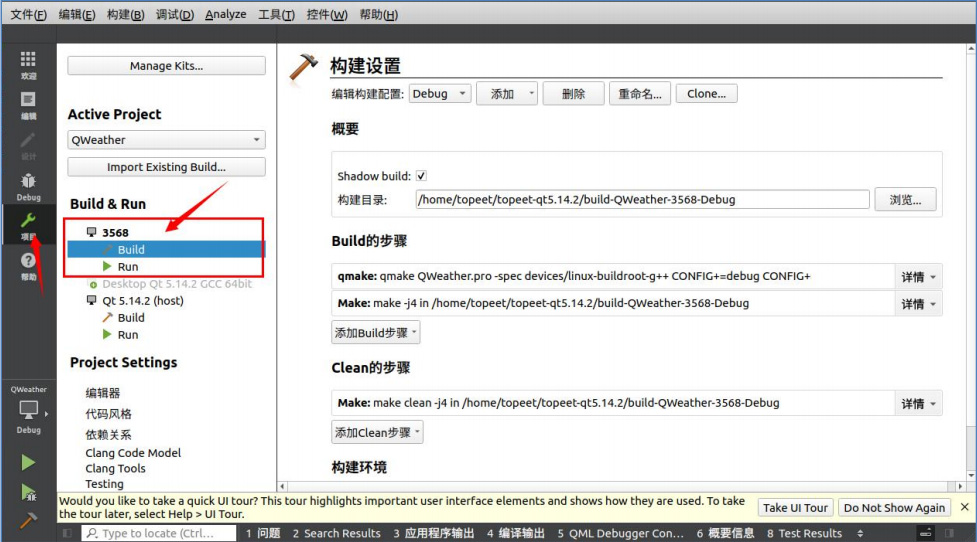Image resolution: width=977 pixels, height=542 pixels.
Task: Close the UI tour notification bar
Action: click(964, 507)
